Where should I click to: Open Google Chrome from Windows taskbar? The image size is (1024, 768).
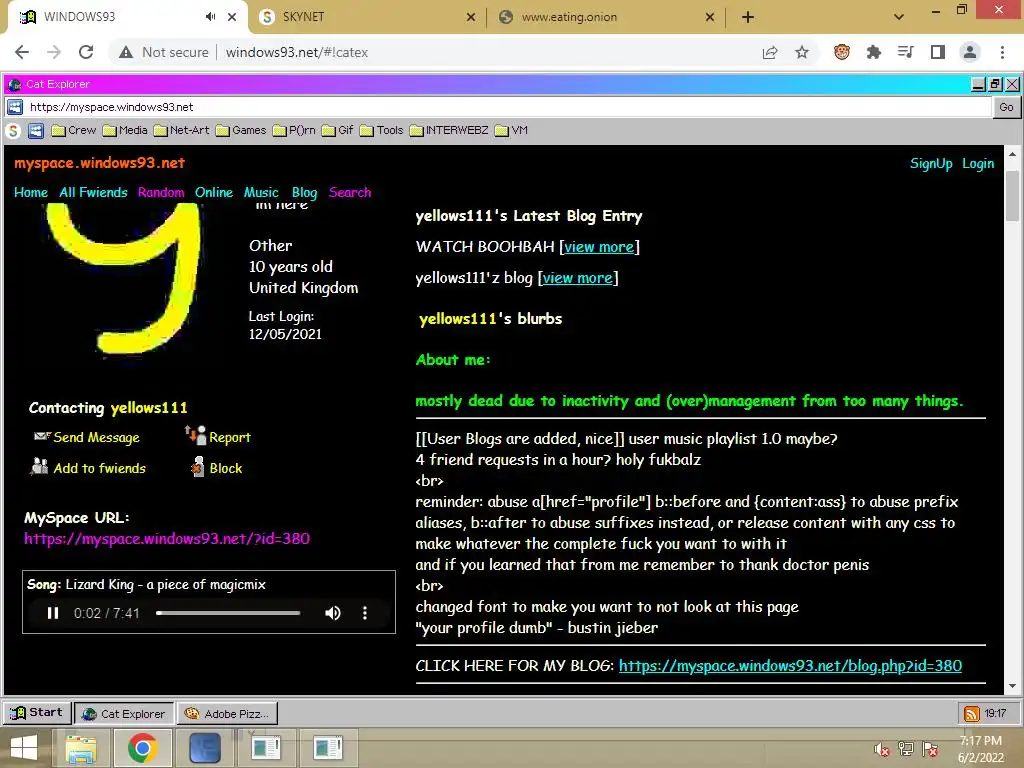[142, 748]
